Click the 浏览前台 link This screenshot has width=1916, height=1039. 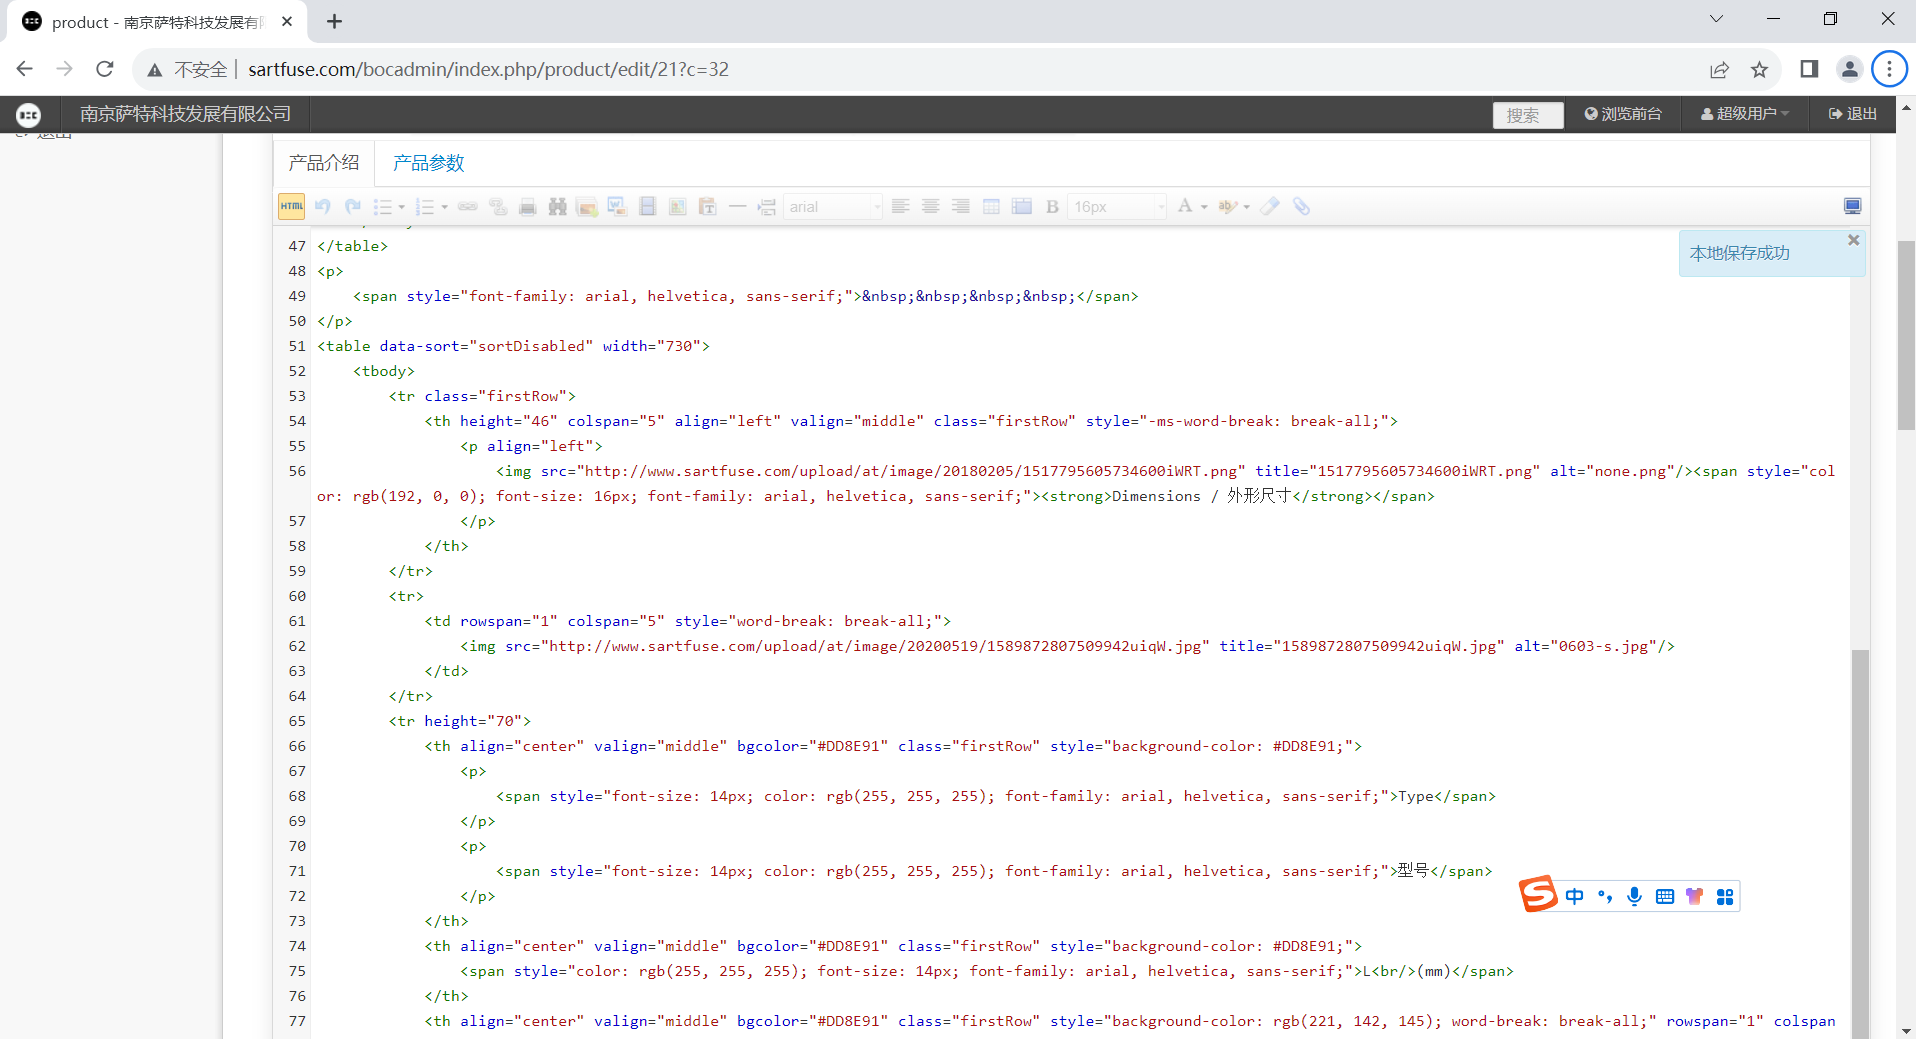coord(1623,114)
